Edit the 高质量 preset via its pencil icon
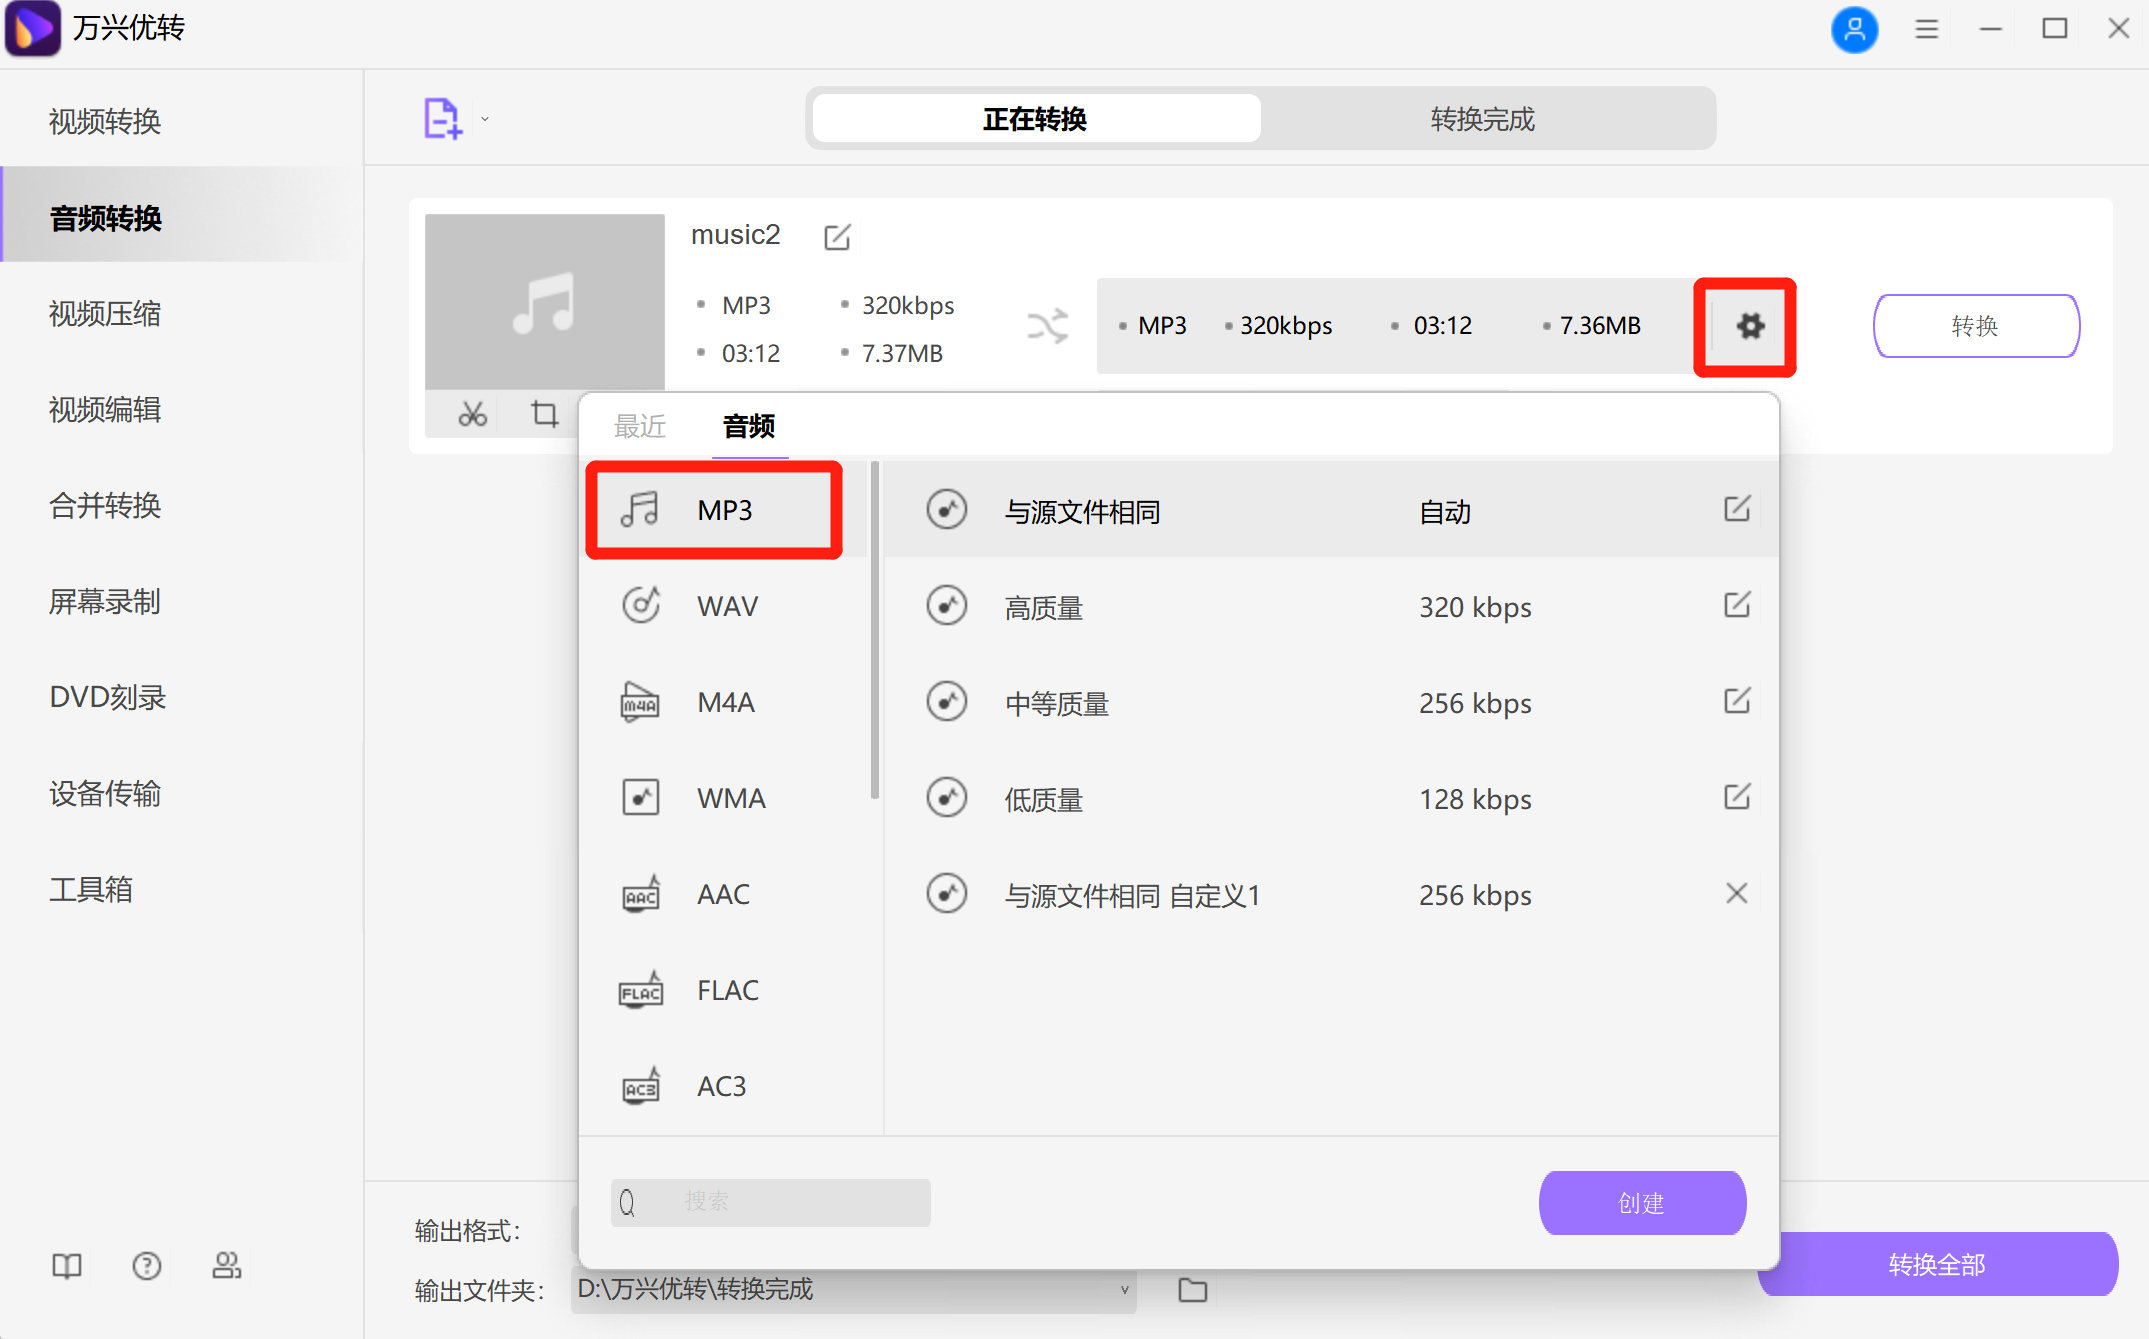Viewport: 2149px width, 1339px height. tap(1736, 605)
